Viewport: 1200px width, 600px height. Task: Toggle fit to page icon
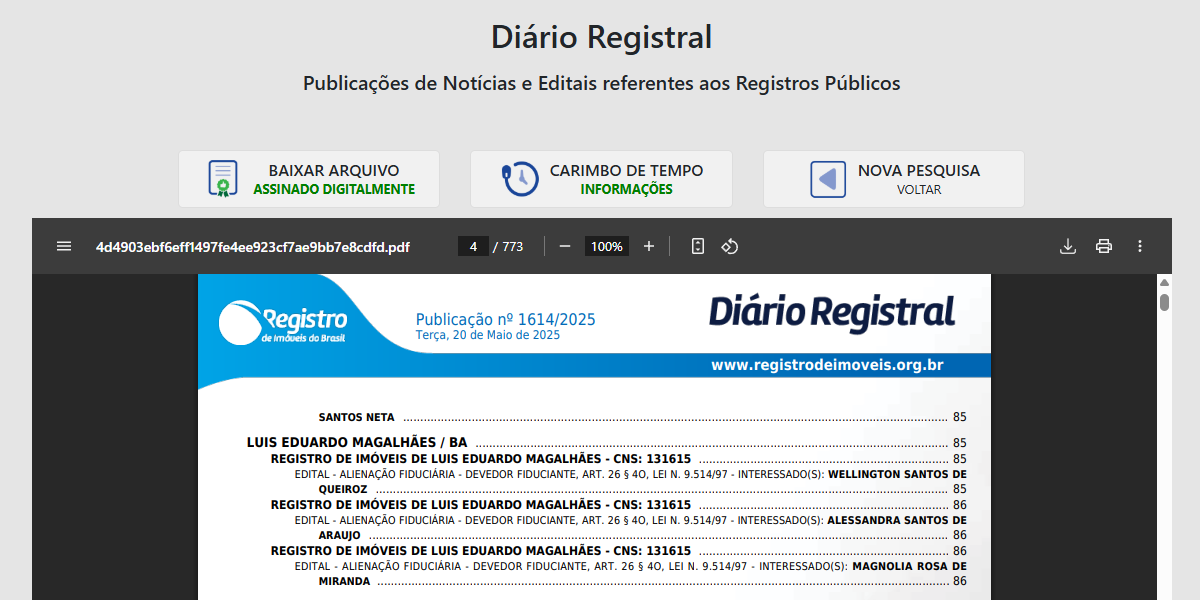pyautogui.click(x=698, y=246)
